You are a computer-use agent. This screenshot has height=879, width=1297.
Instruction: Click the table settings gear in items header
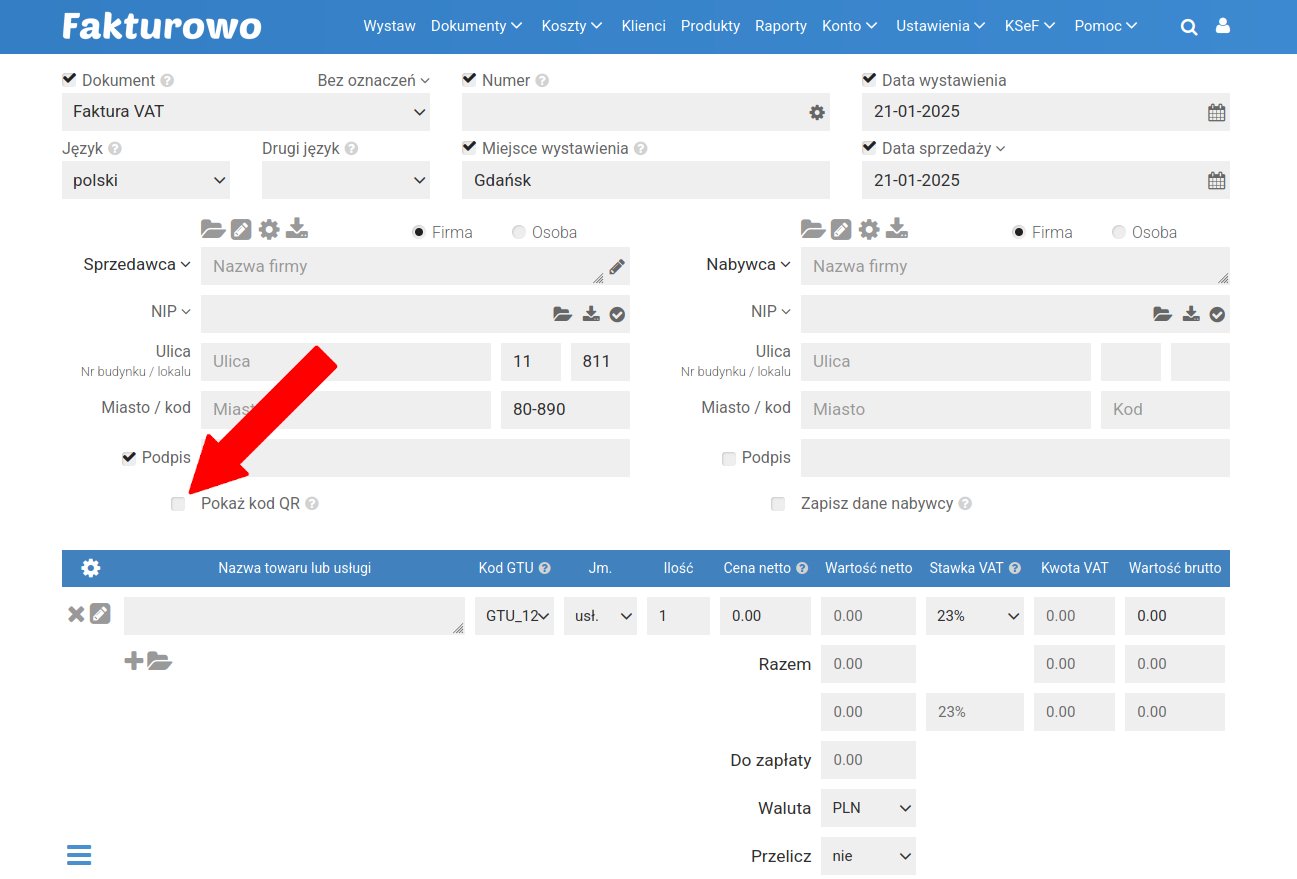pyautogui.click(x=91, y=568)
